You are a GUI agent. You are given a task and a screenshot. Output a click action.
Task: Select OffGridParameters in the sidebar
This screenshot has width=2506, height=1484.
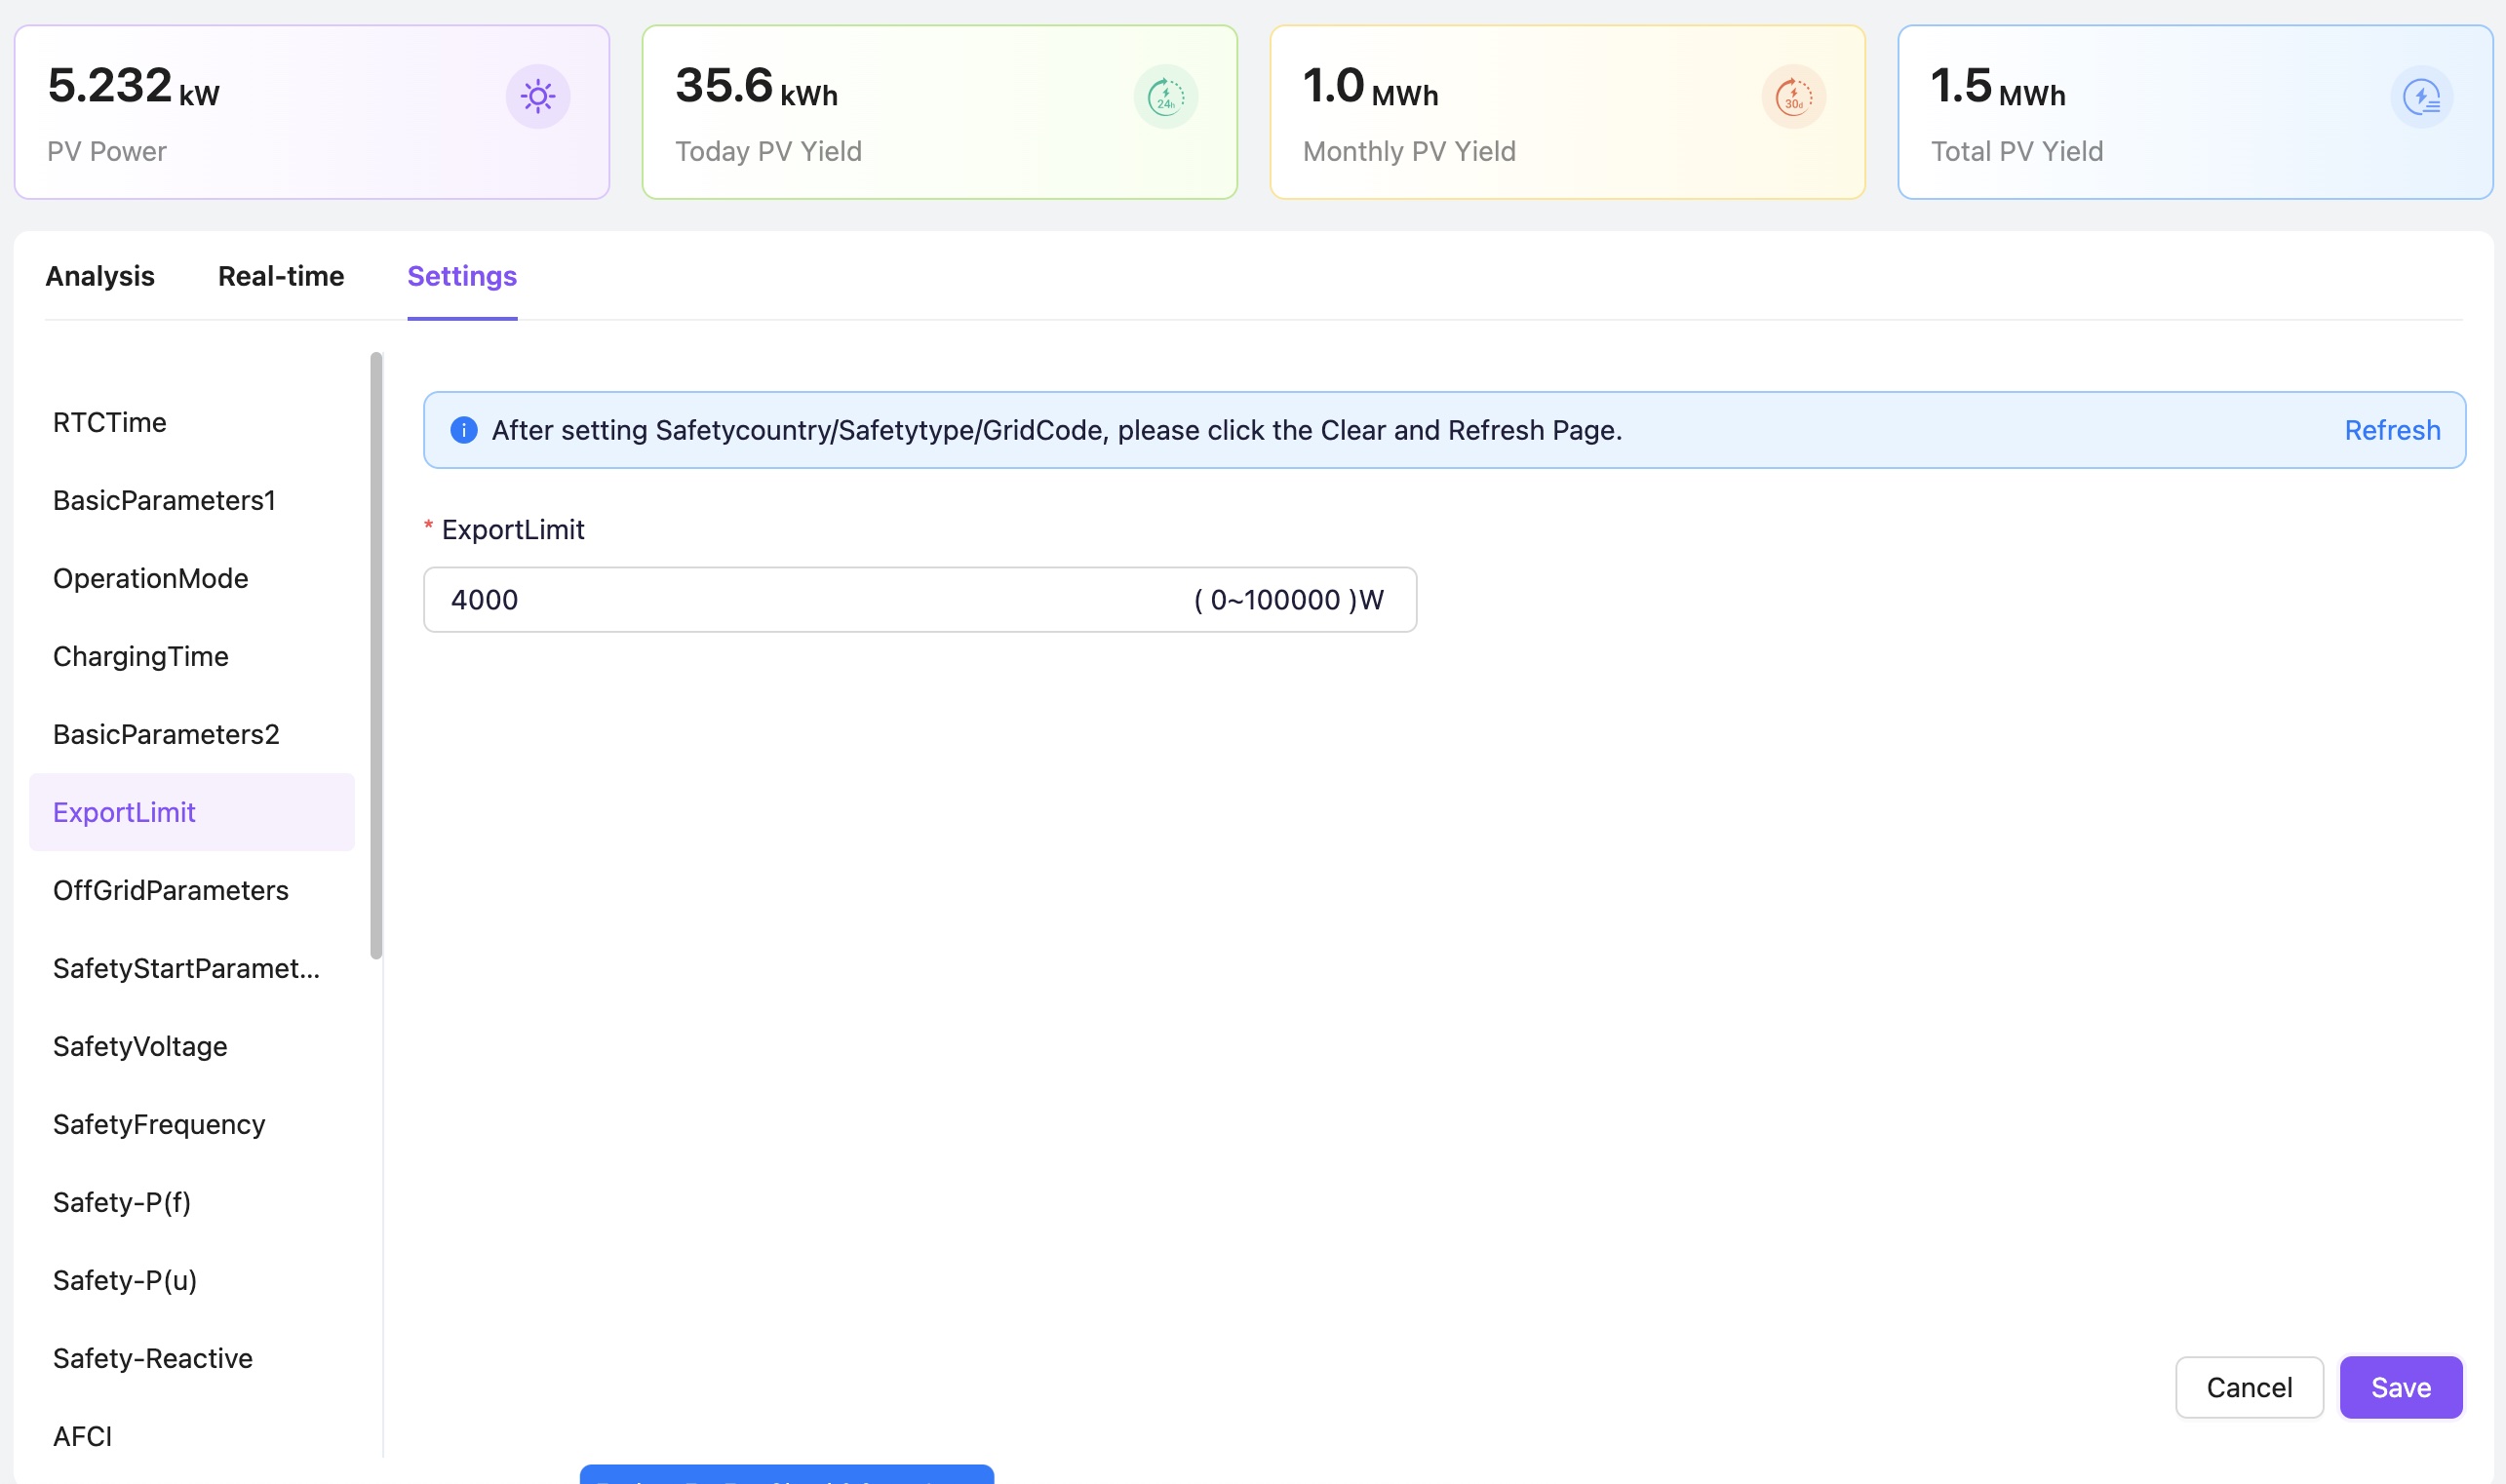[x=171, y=890]
